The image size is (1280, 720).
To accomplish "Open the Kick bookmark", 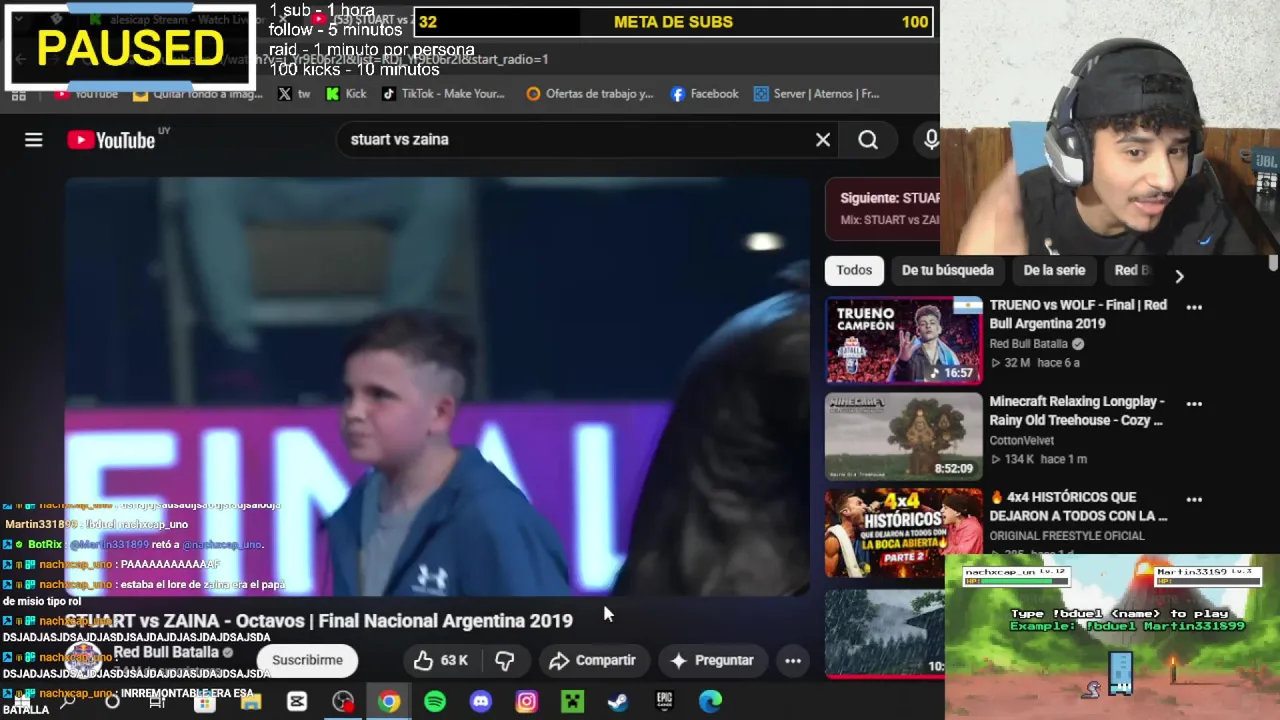I will (346, 94).
